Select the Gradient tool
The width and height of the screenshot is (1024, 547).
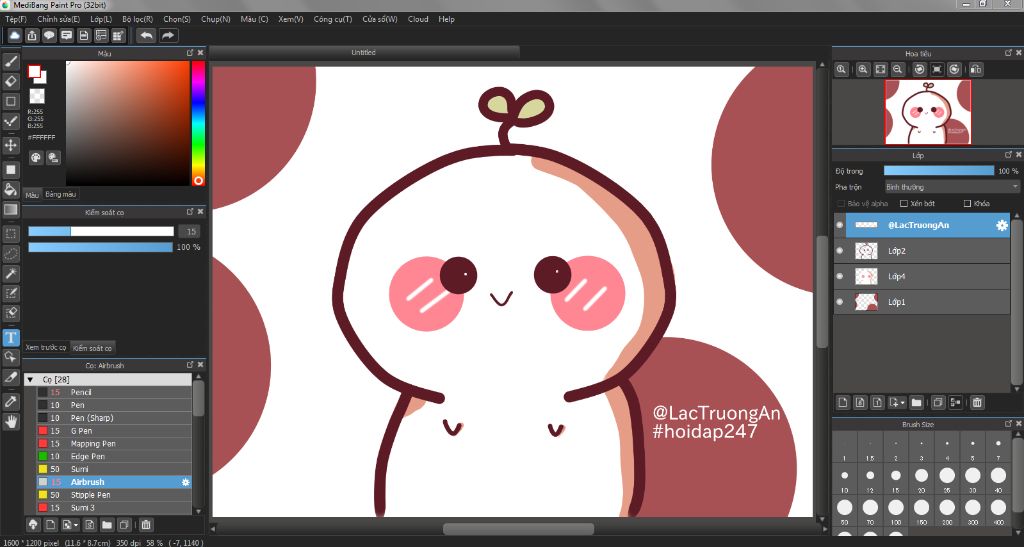coord(10,210)
